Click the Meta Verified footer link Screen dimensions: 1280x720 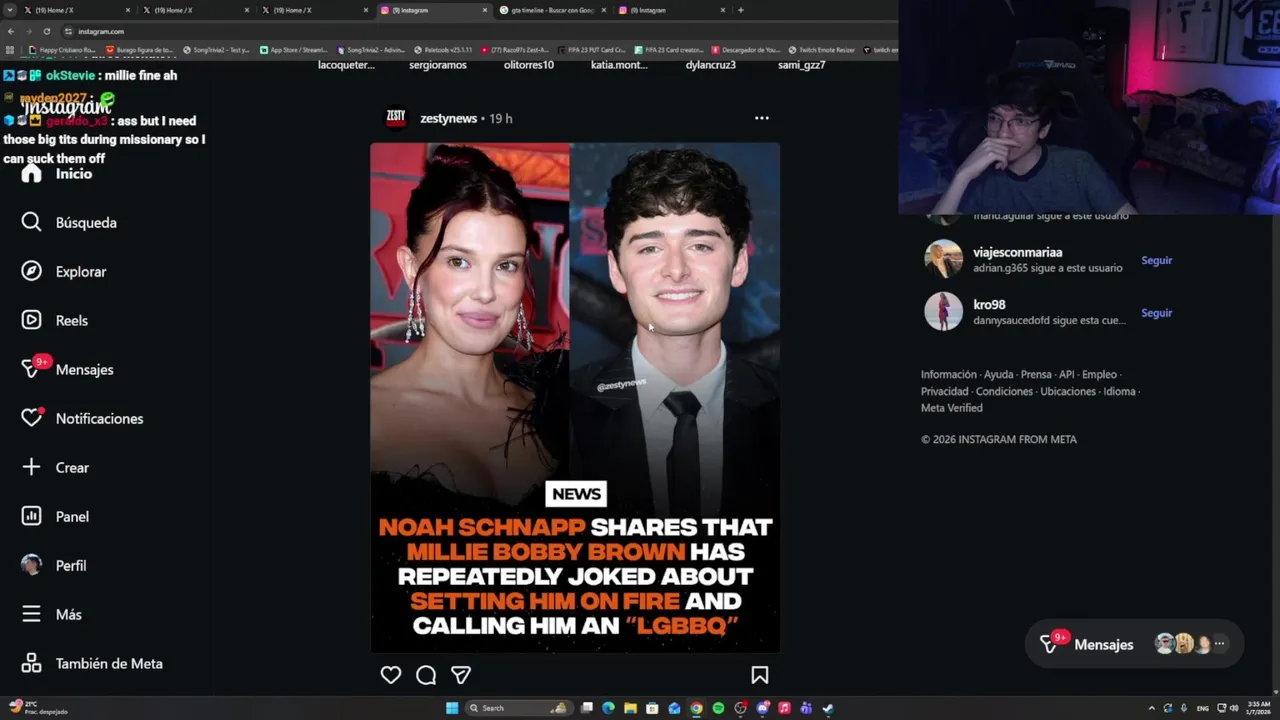coord(951,408)
